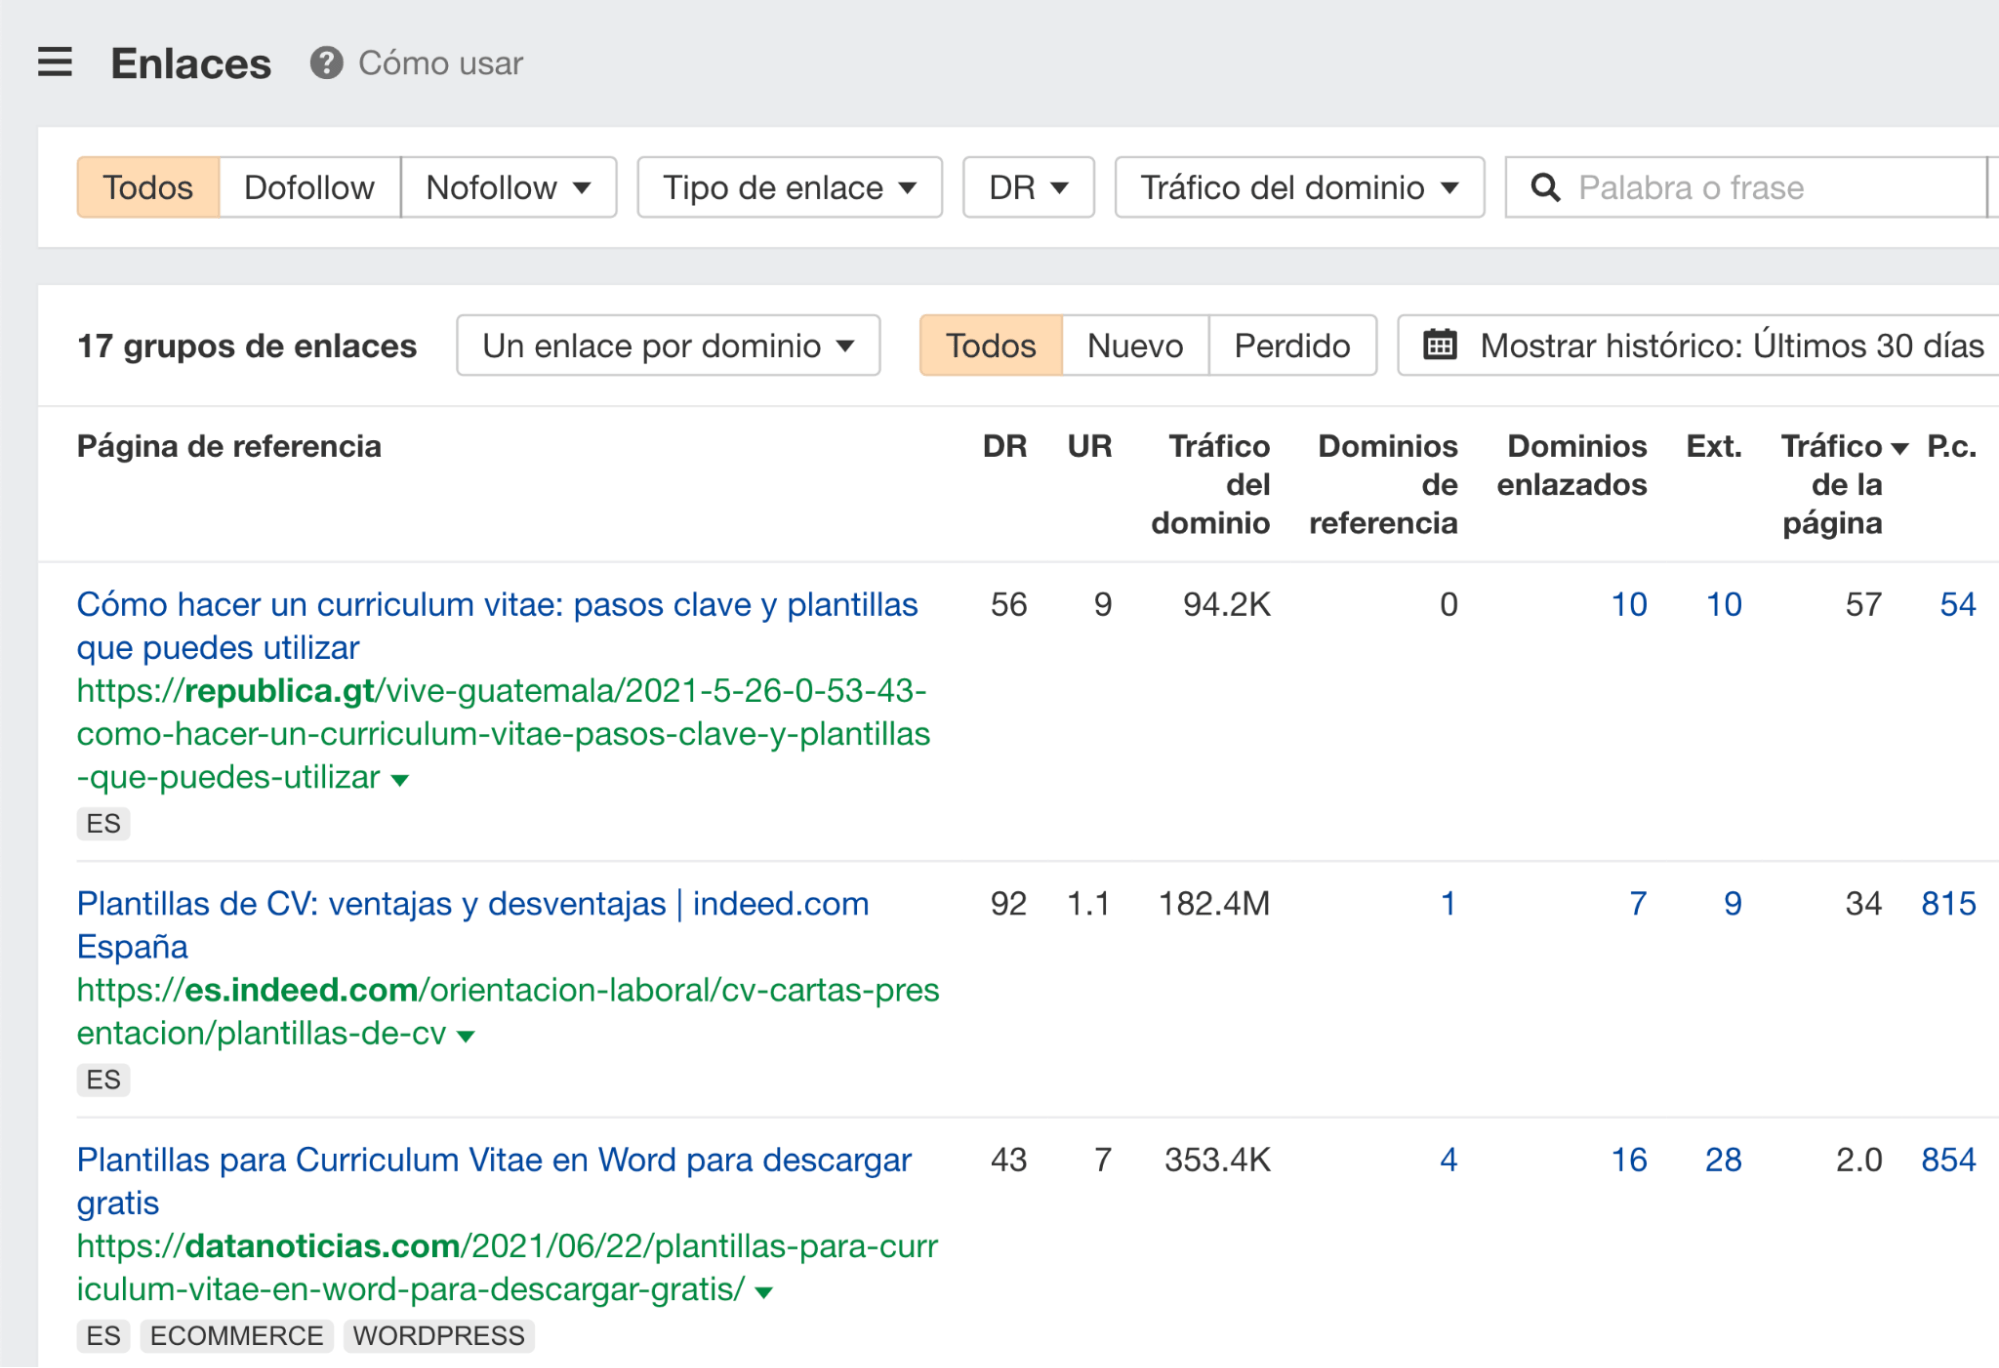
Task: Expand the republica.gt URL disclosure arrow
Action: pos(399,778)
